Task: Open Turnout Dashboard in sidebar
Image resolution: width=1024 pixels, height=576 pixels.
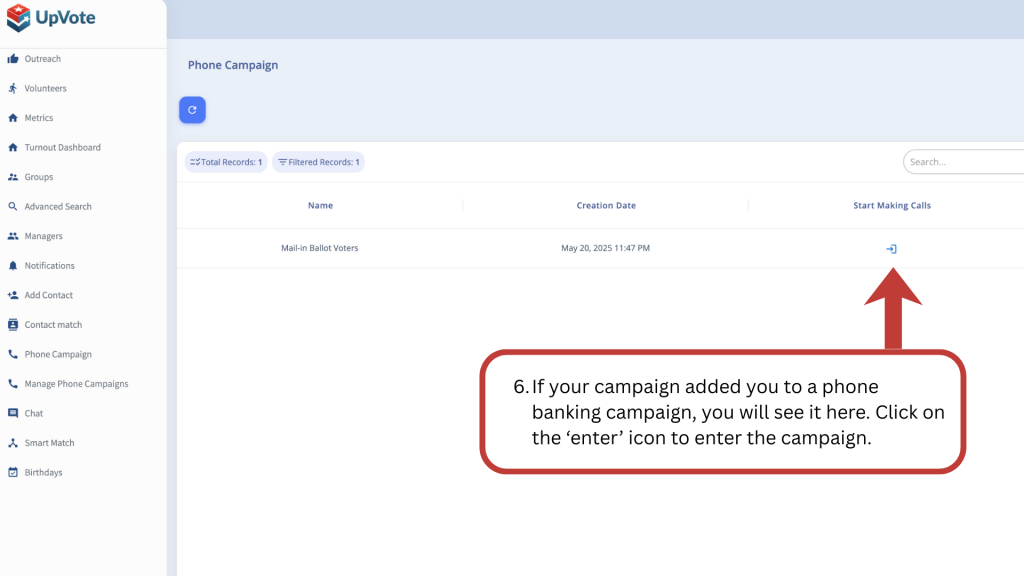Action: (x=62, y=148)
